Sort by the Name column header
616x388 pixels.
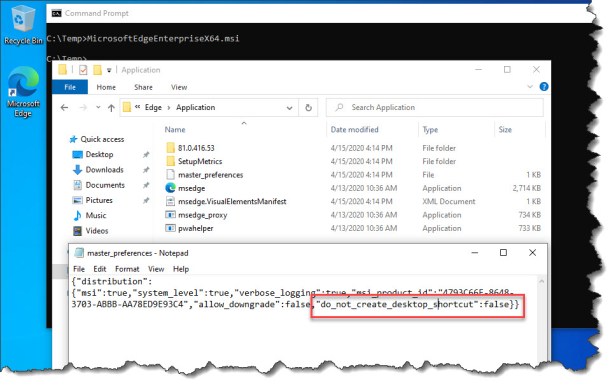pos(175,130)
